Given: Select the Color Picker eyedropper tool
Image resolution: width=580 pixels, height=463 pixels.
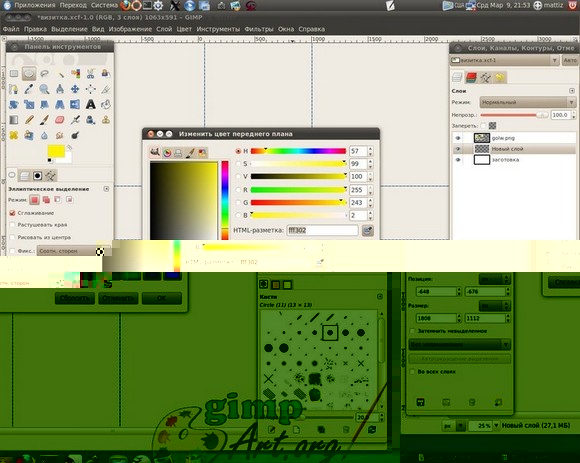Looking at the screenshot, I should click(29, 89).
